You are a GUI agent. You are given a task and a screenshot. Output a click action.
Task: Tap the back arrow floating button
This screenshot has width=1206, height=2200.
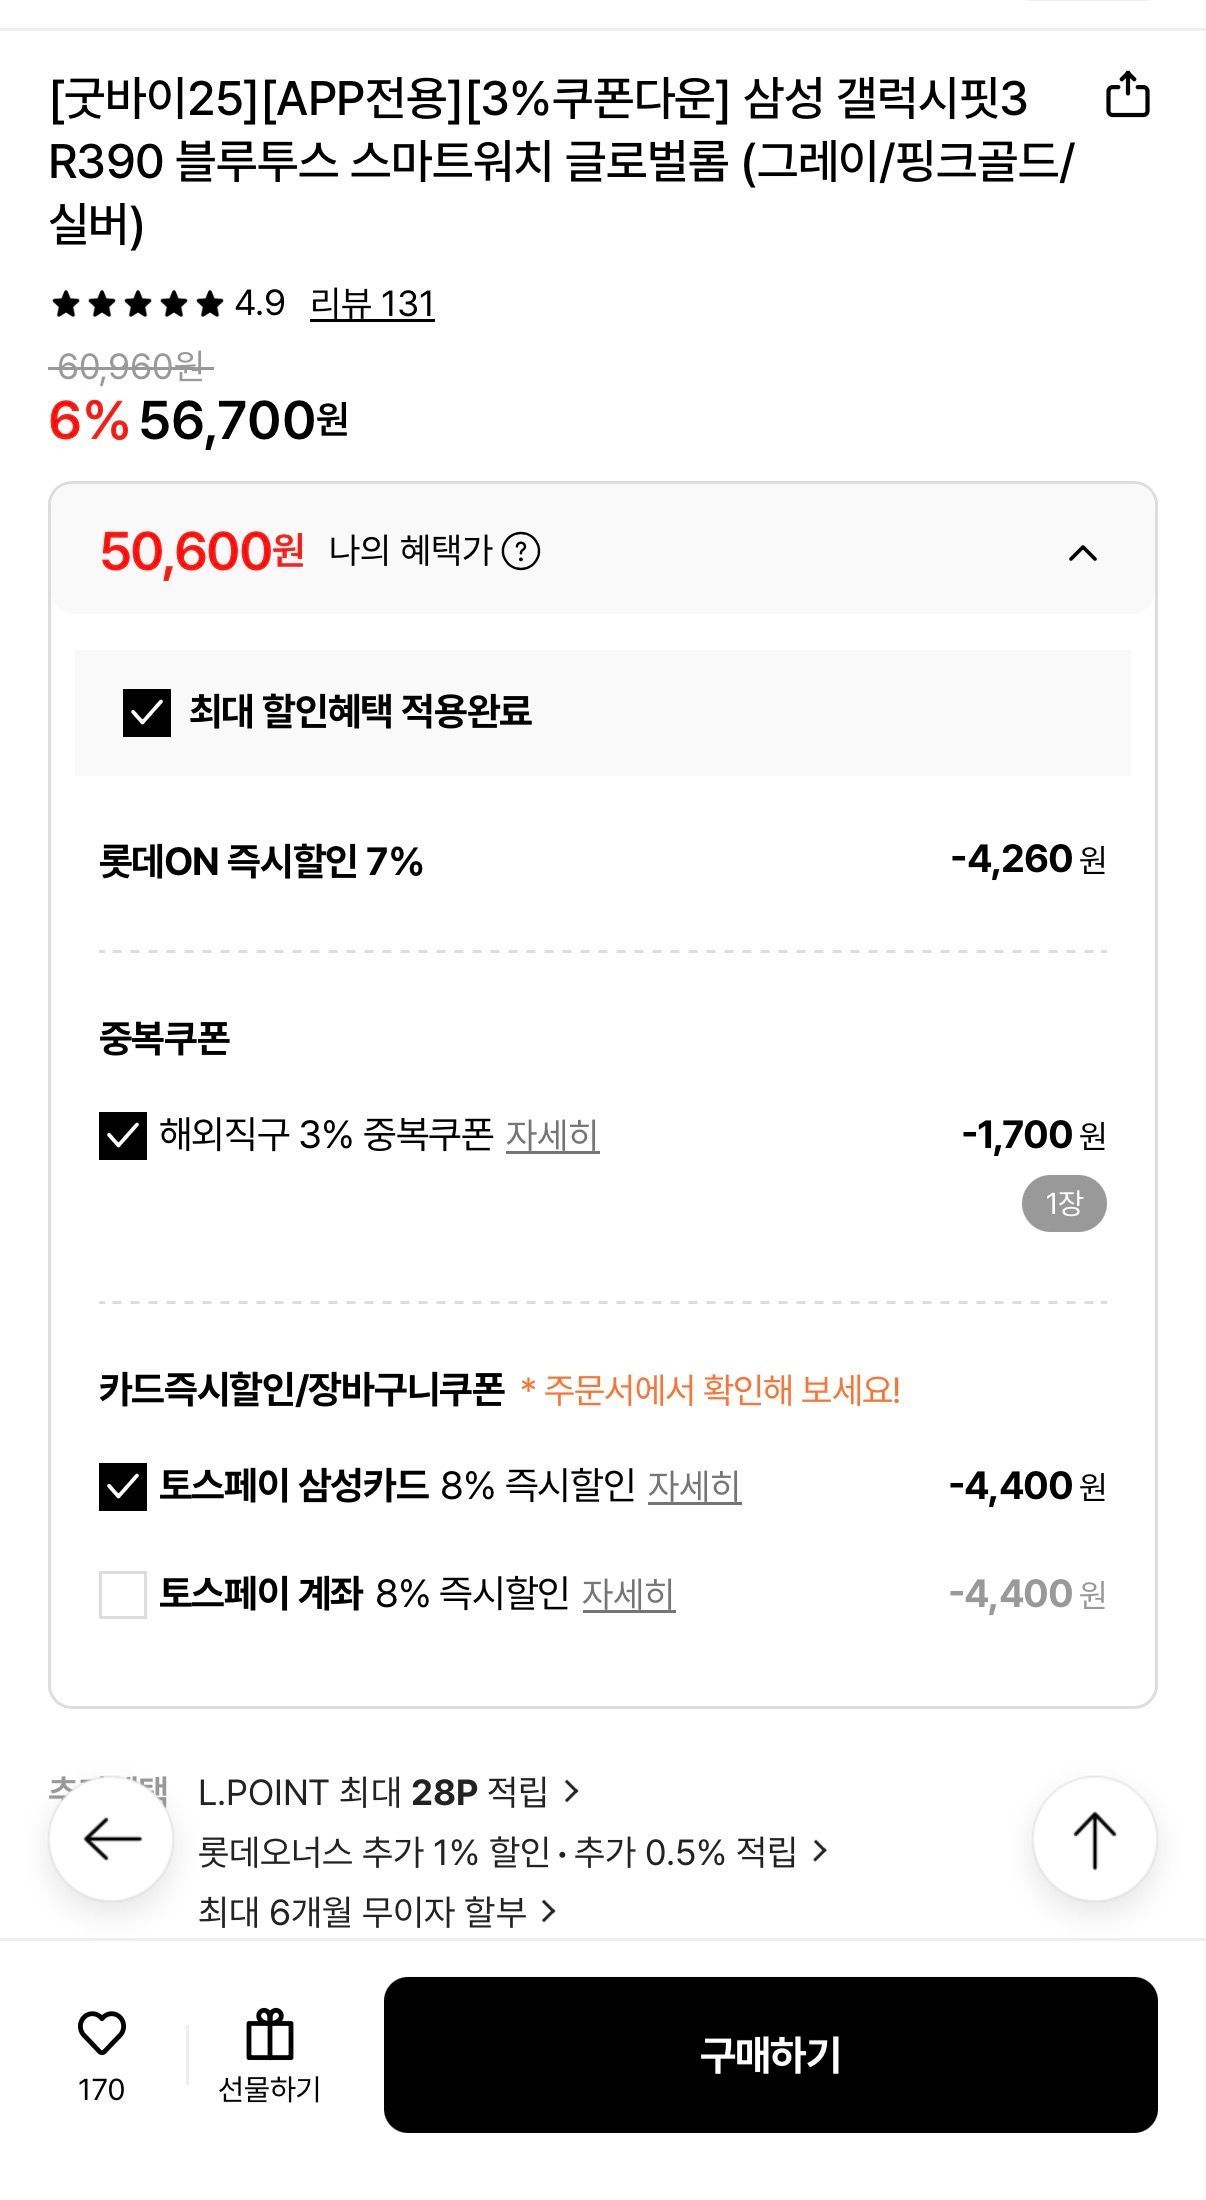[x=112, y=1838]
